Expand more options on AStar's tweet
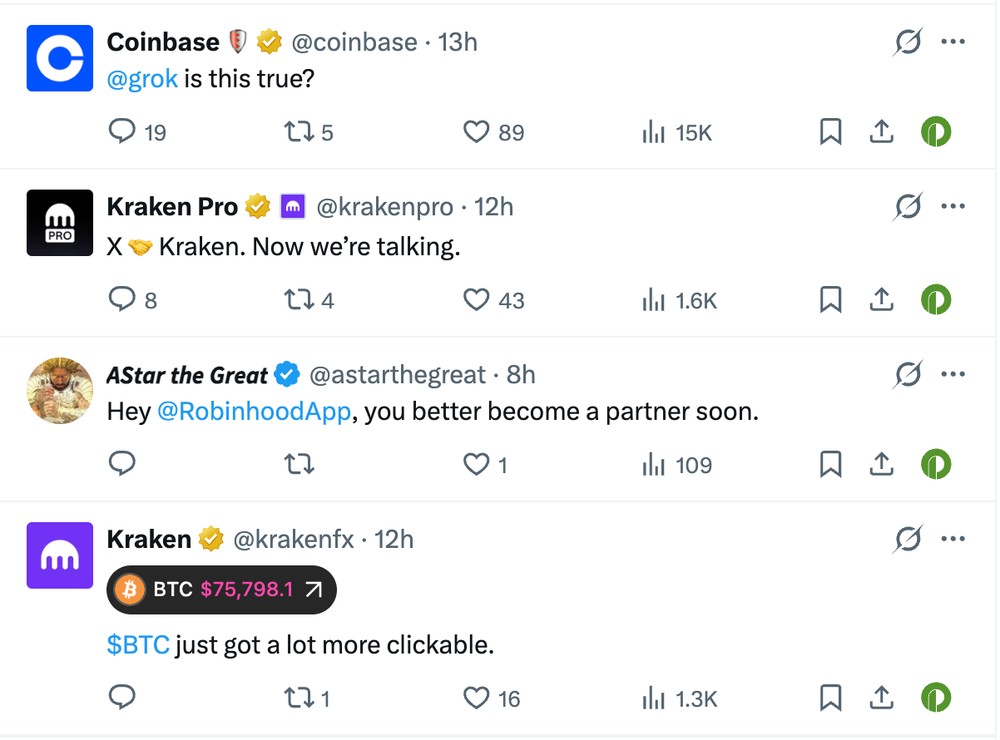 coord(953,374)
